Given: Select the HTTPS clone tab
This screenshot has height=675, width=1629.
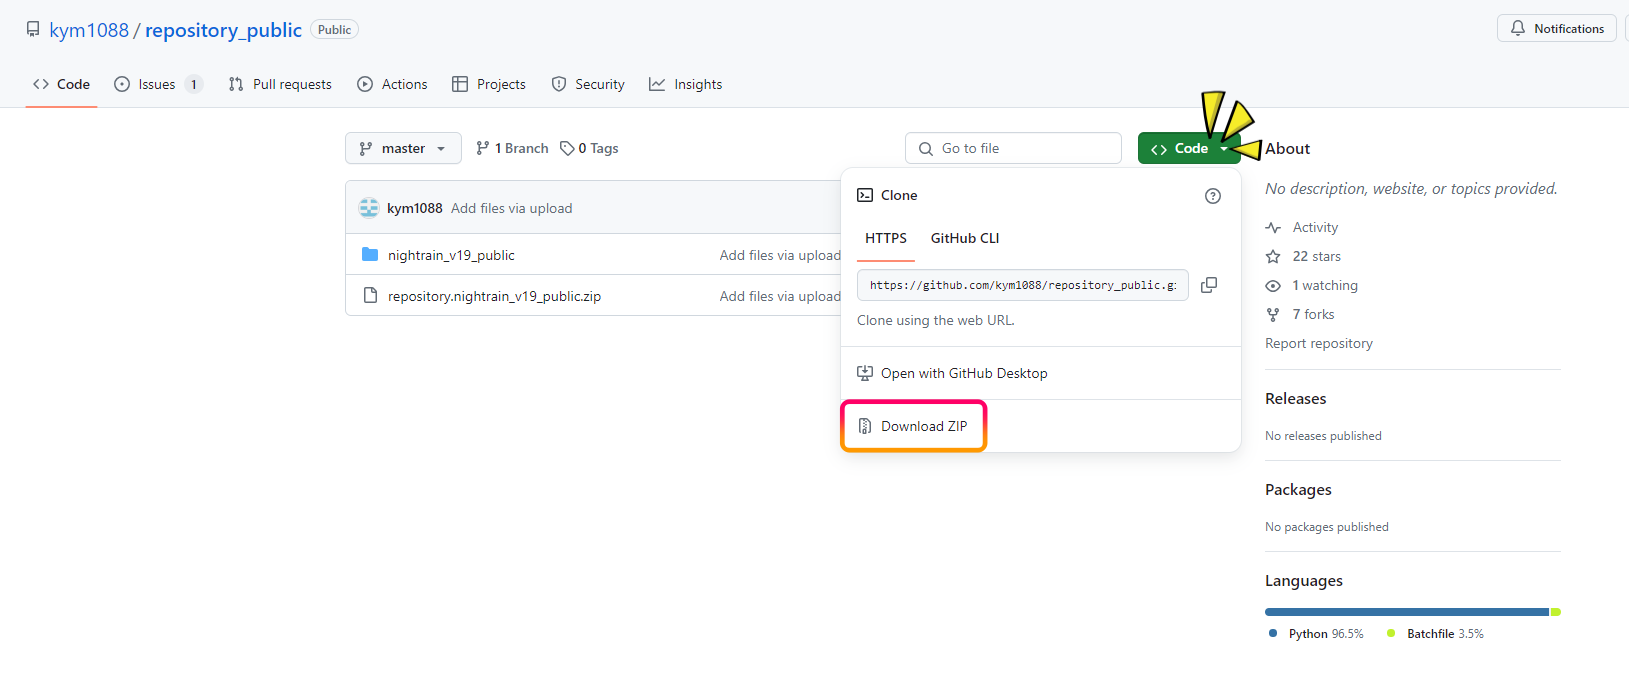Looking at the screenshot, I should click(x=886, y=238).
